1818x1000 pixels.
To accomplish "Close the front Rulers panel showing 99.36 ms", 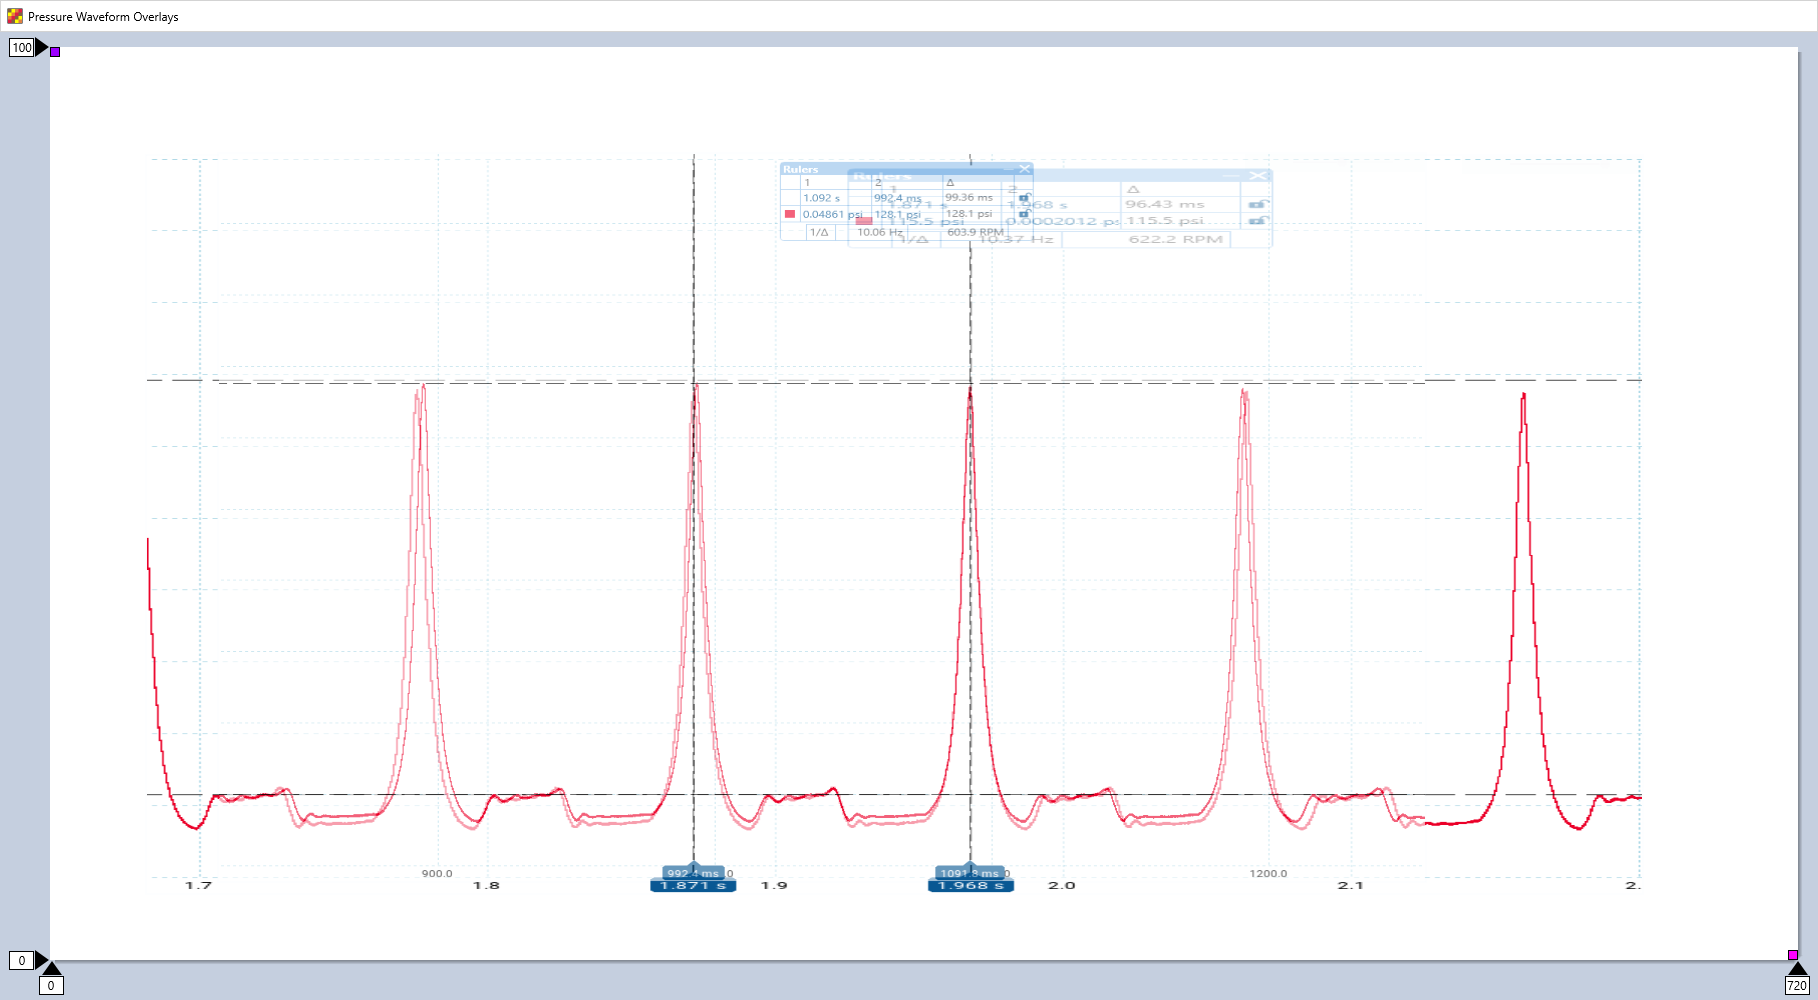I will [x=1024, y=169].
